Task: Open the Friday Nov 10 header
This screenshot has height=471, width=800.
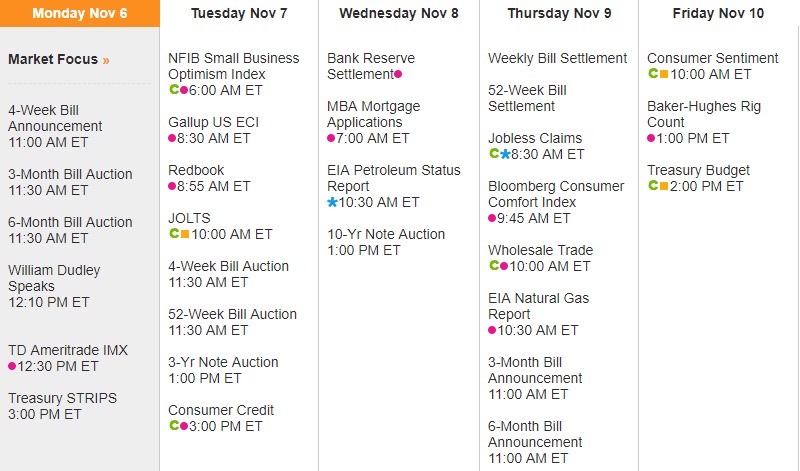Action: [718, 13]
